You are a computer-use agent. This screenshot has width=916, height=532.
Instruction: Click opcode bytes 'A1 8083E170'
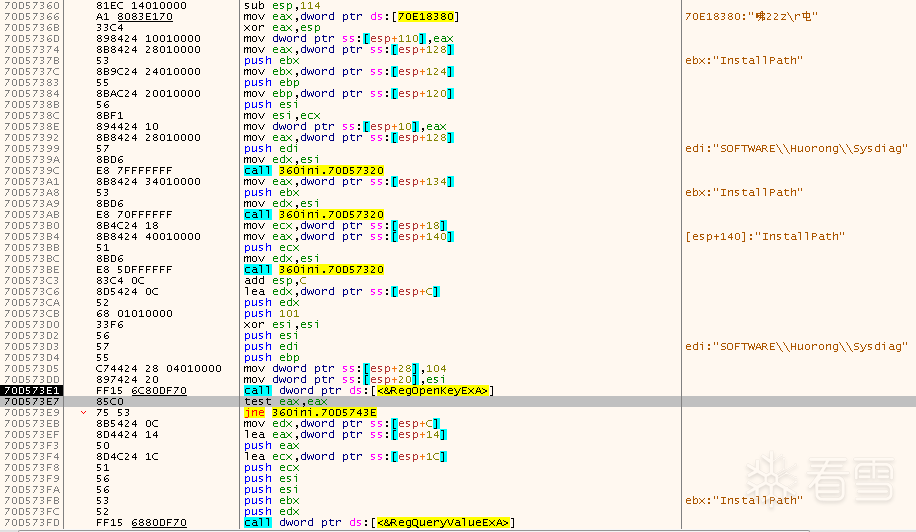[x=134, y=17]
